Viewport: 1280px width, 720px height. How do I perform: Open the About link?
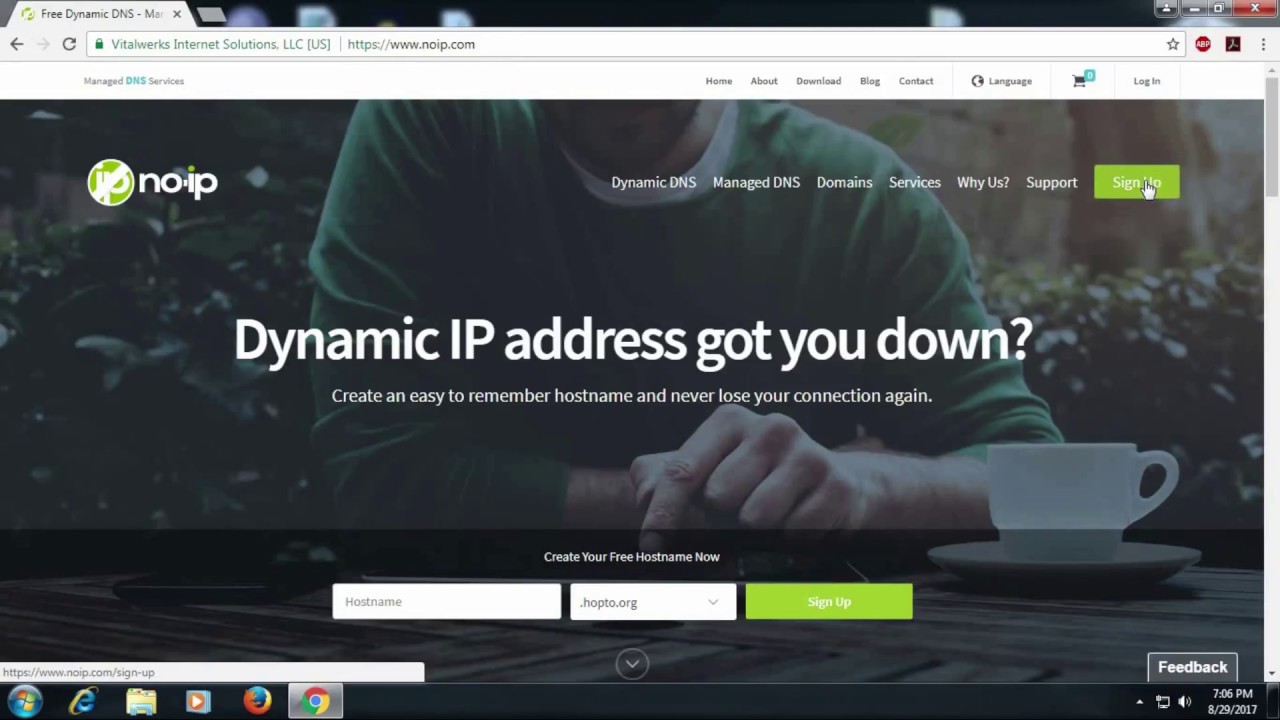764,81
